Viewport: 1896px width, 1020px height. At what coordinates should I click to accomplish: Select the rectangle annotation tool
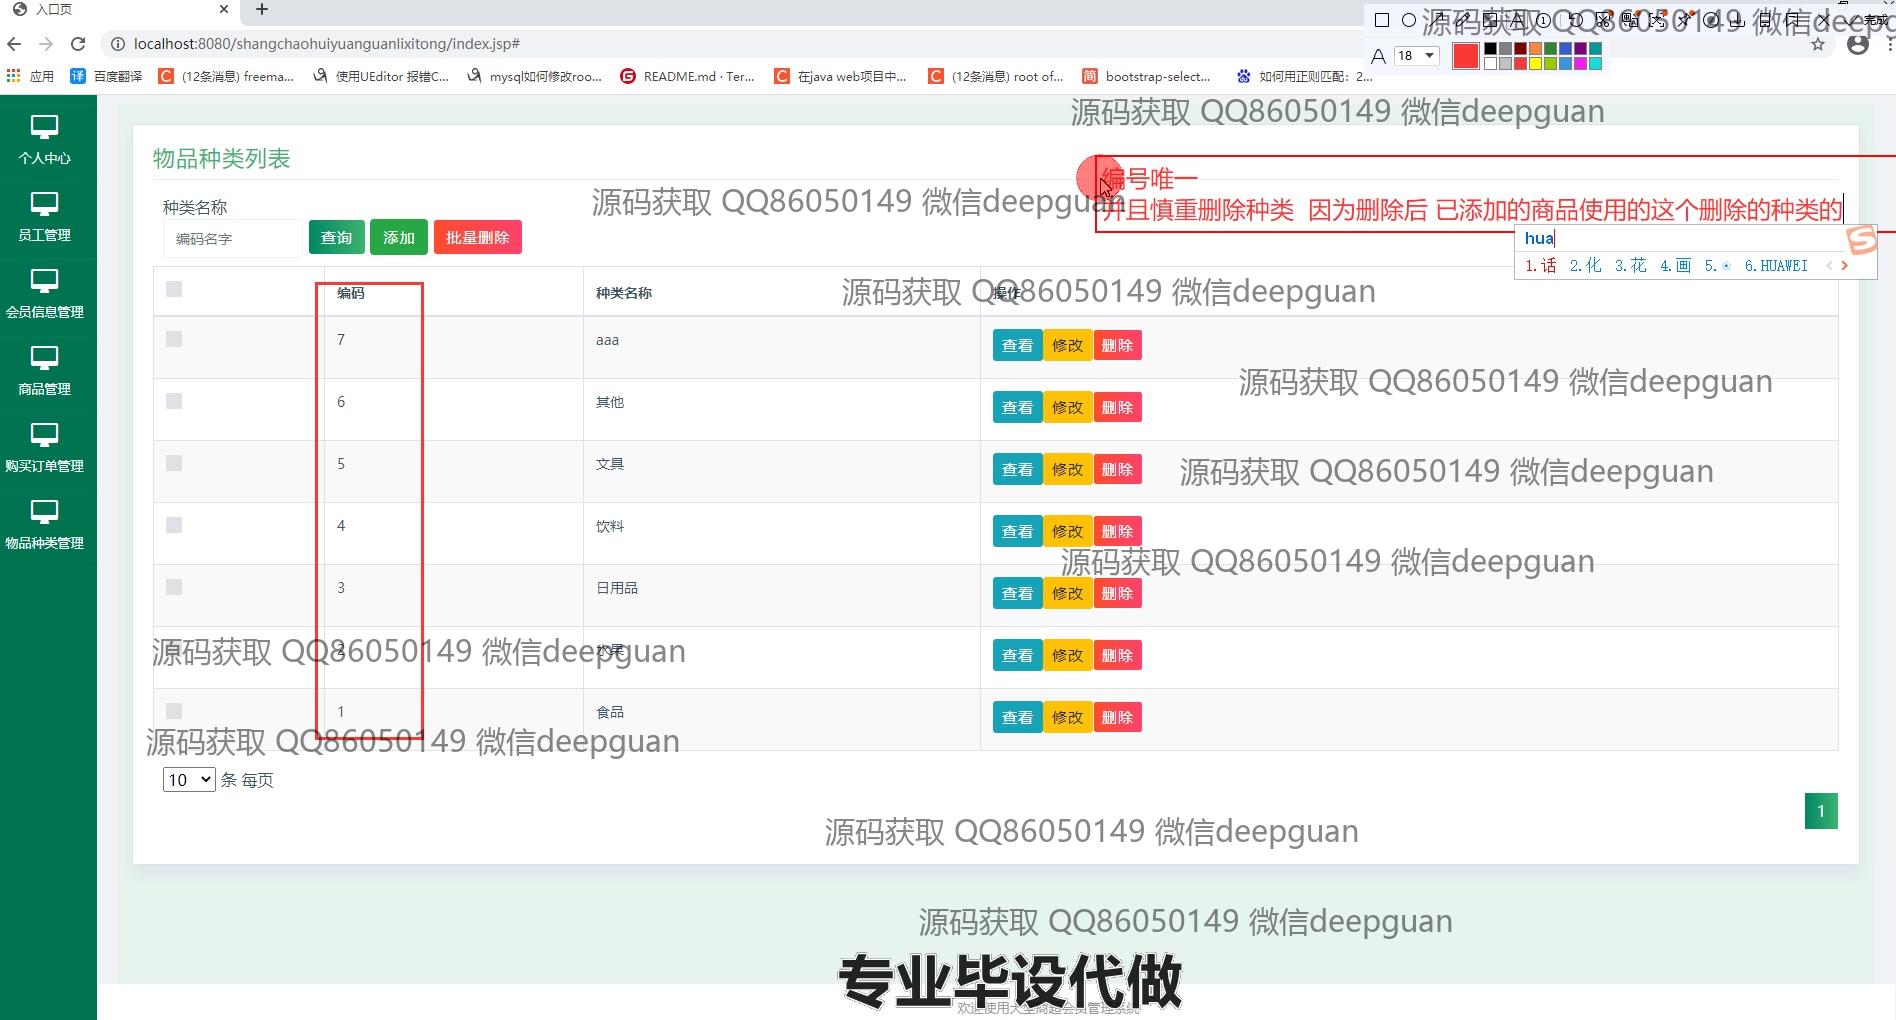[x=1382, y=20]
